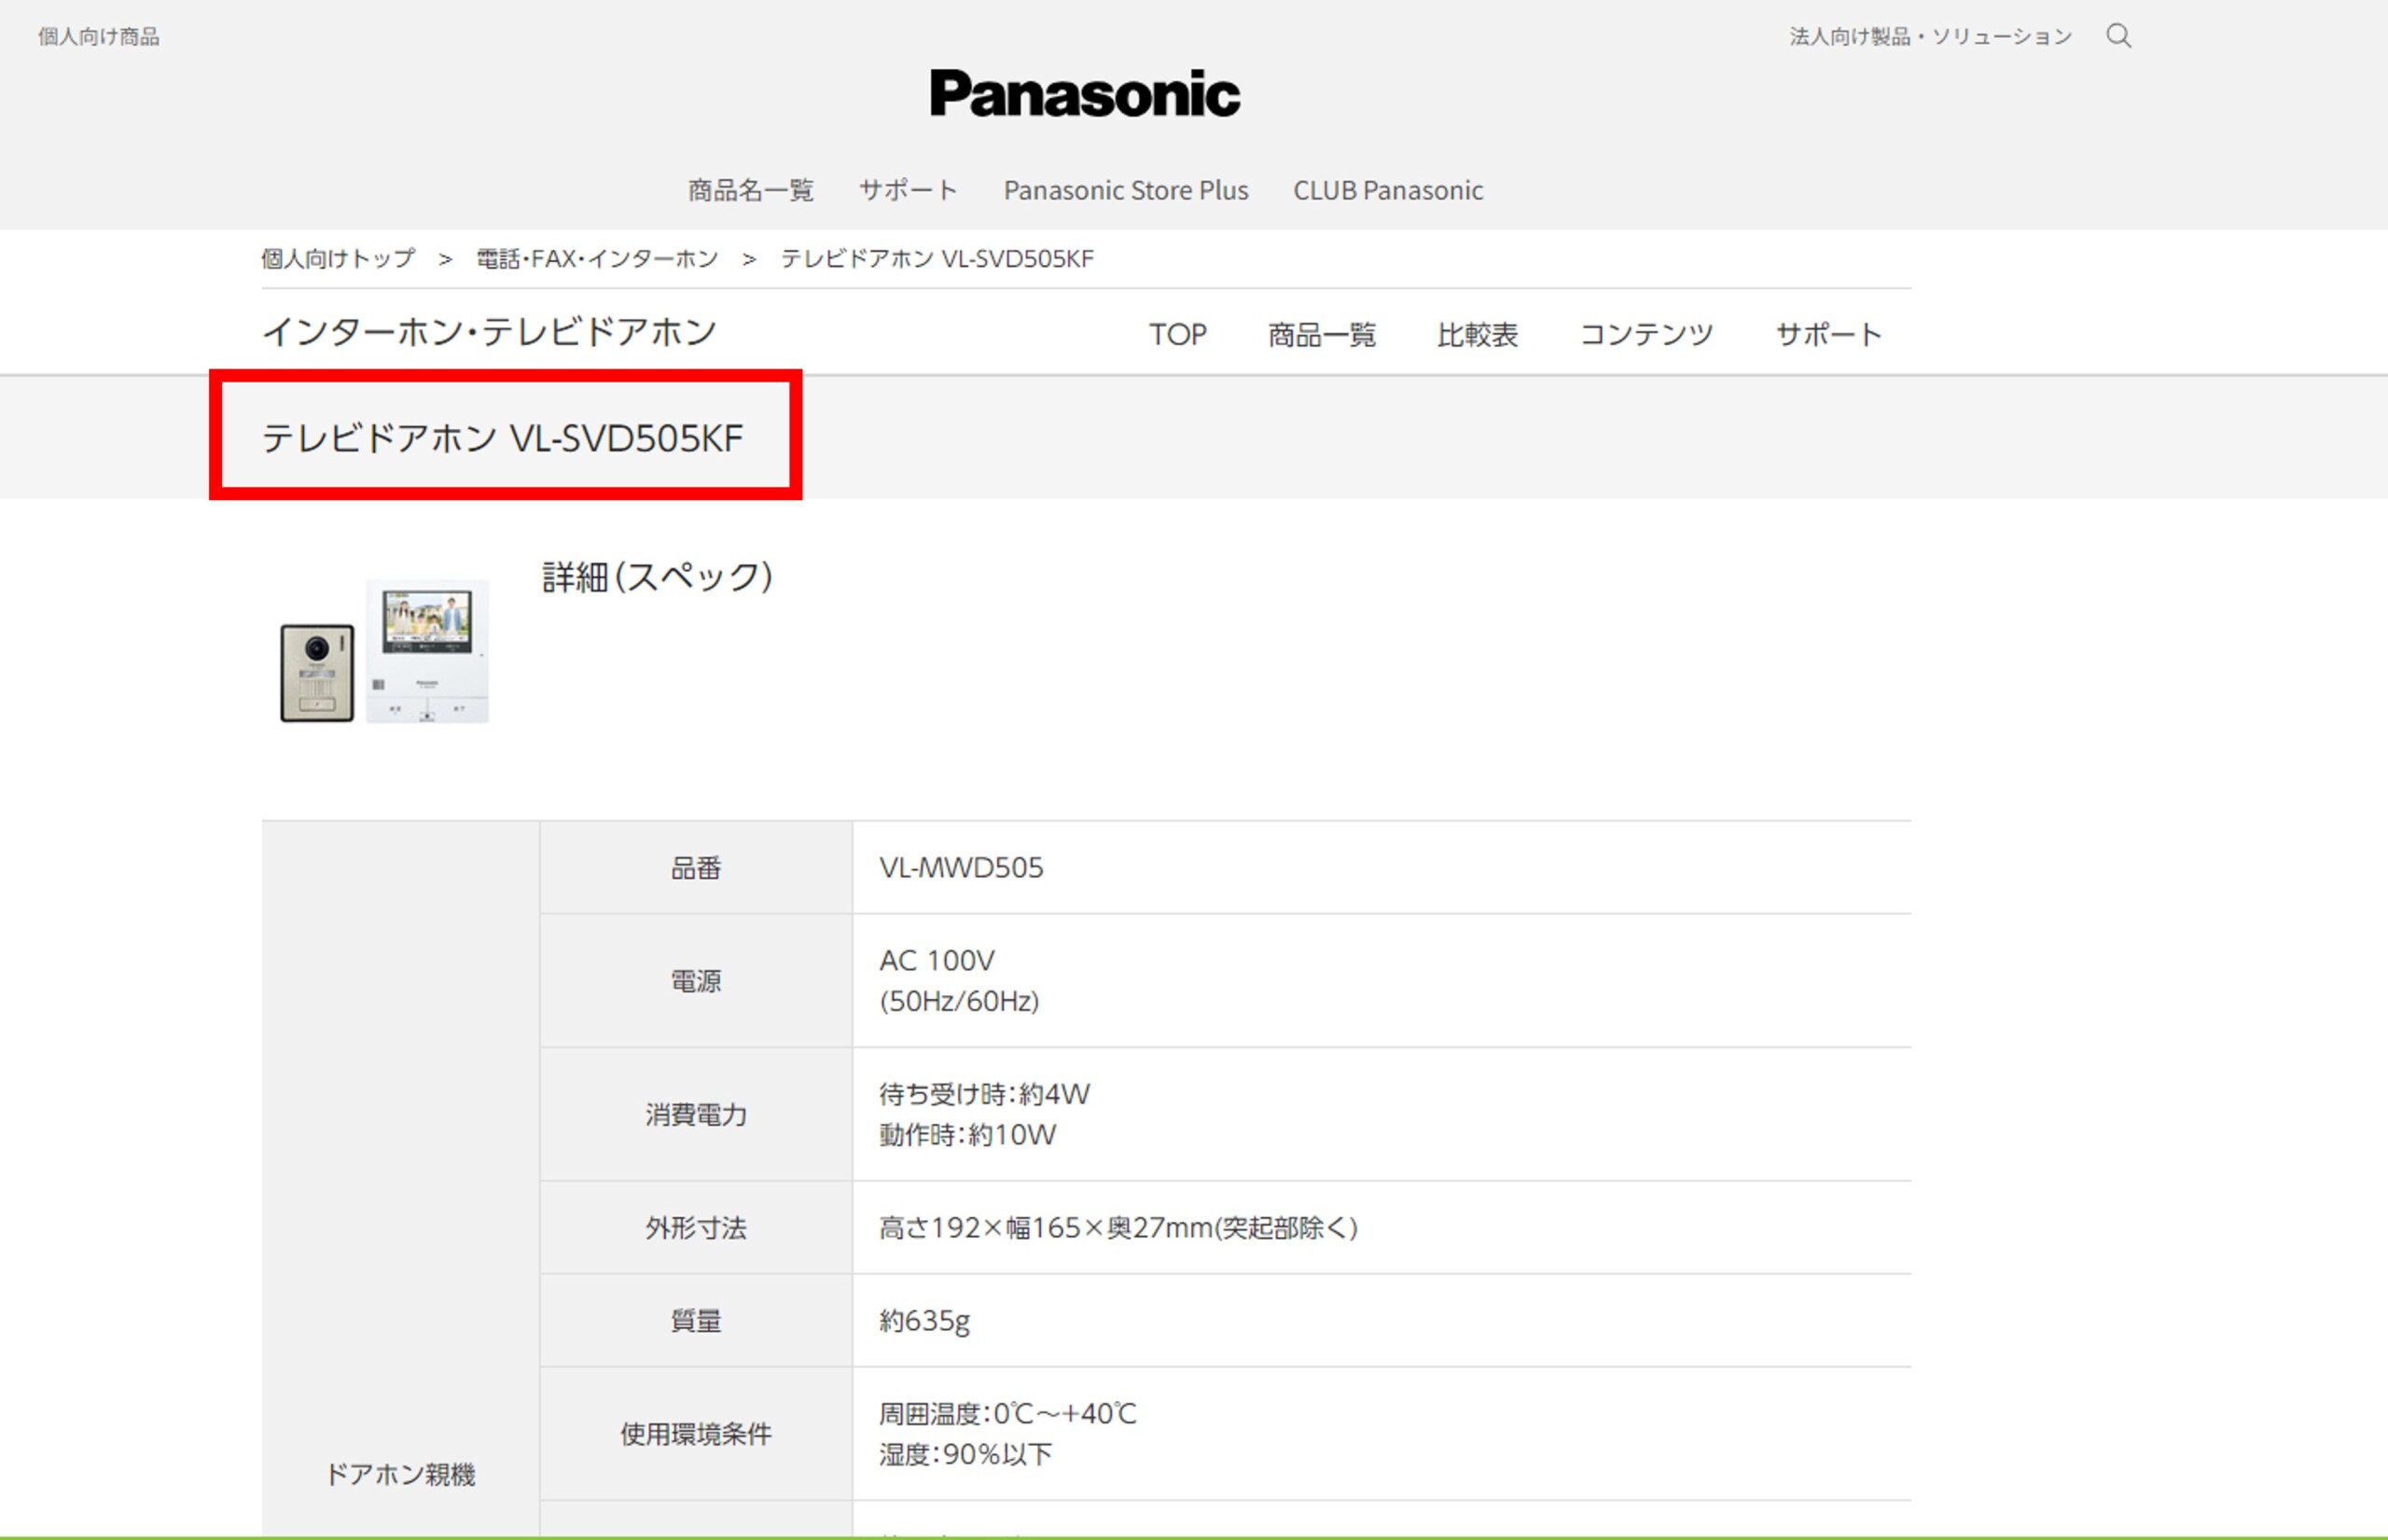2388x1540 pixels.
Task: Open コンテンツ tab
Action: click(1646, 334)
